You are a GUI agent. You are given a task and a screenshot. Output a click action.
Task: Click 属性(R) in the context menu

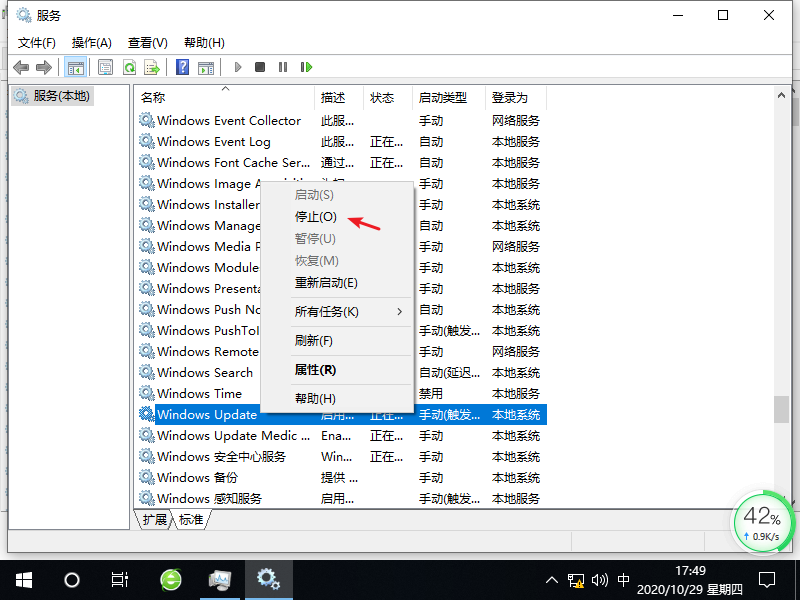coord(315,370)
